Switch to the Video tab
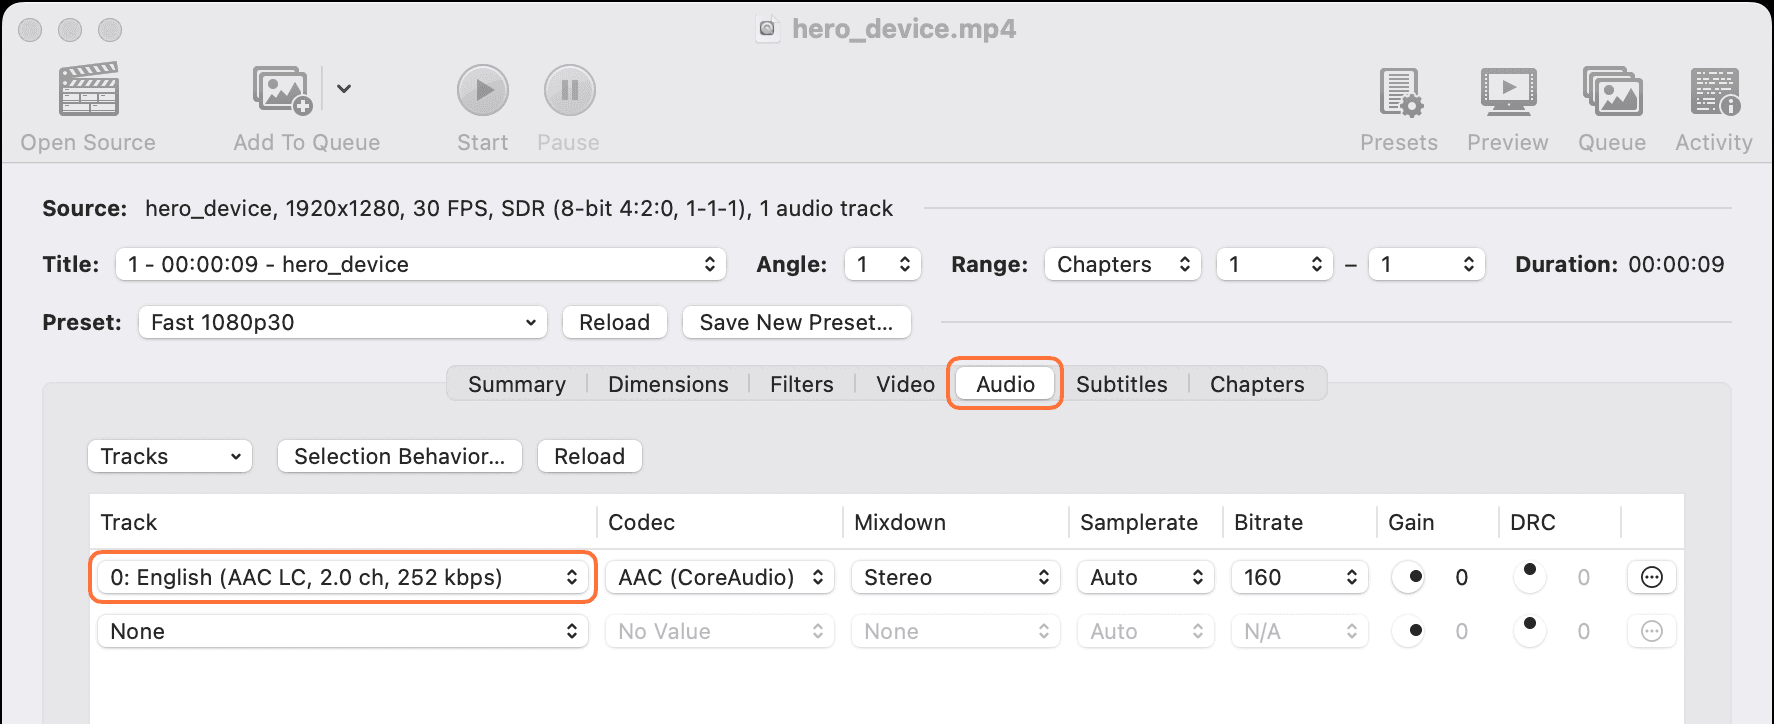Viewport: 1774px width, 724px height. 905,384
